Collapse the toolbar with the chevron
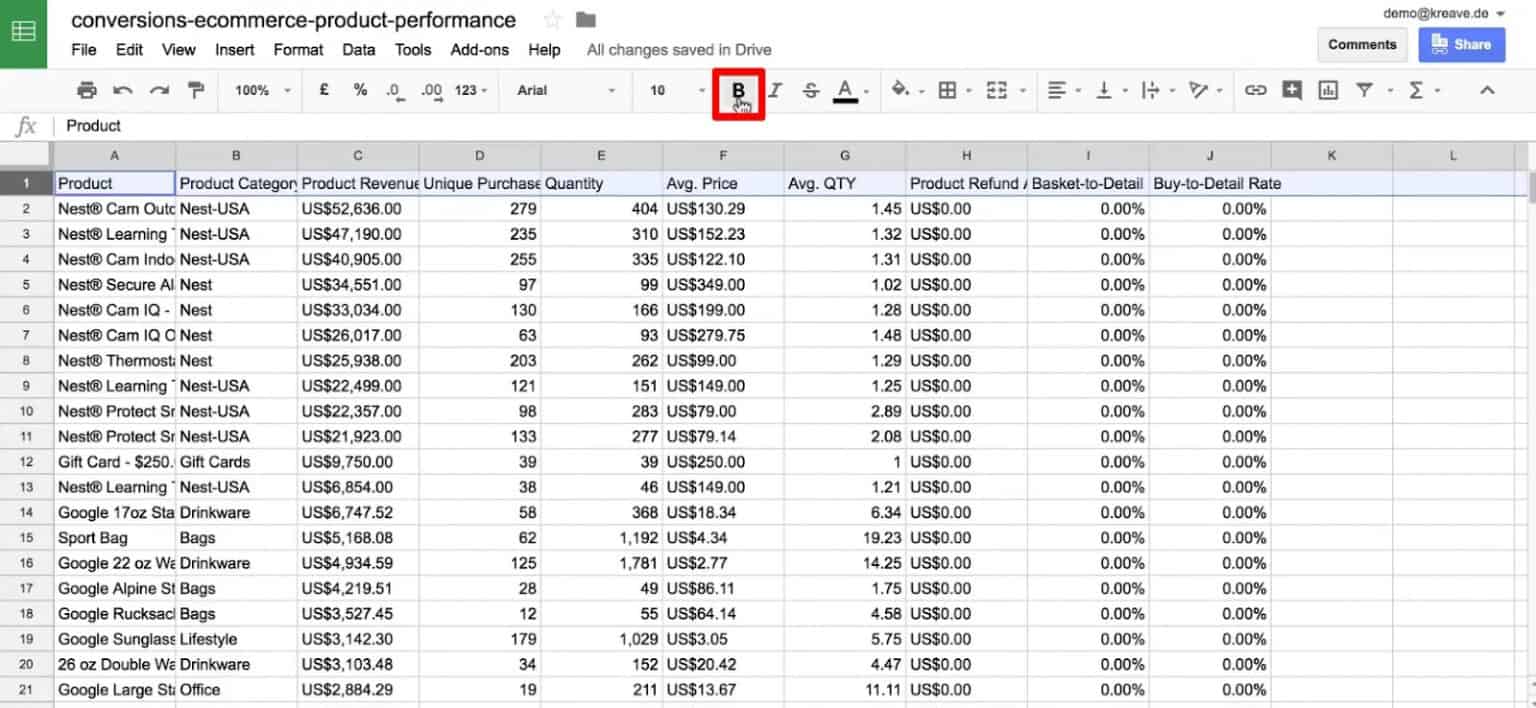Image resolution: width=1536 pixels, height=708 pixels. pos(1488,90)
